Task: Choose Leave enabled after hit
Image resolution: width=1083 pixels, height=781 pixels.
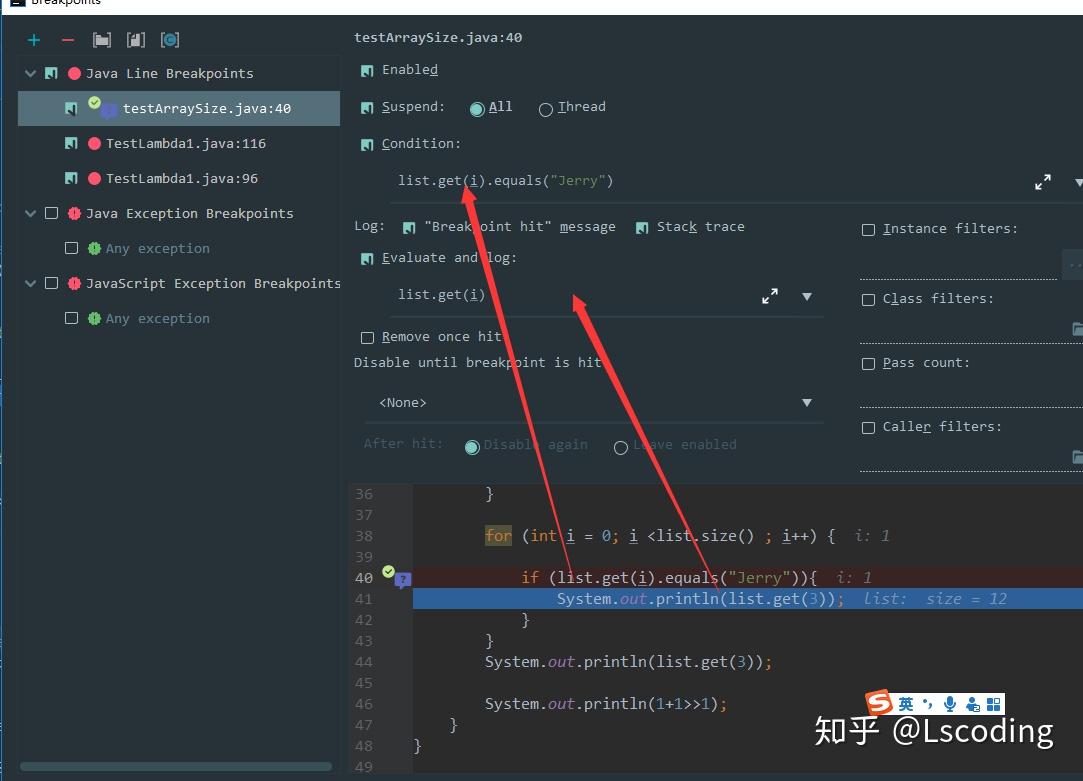Action: point(621,446)
